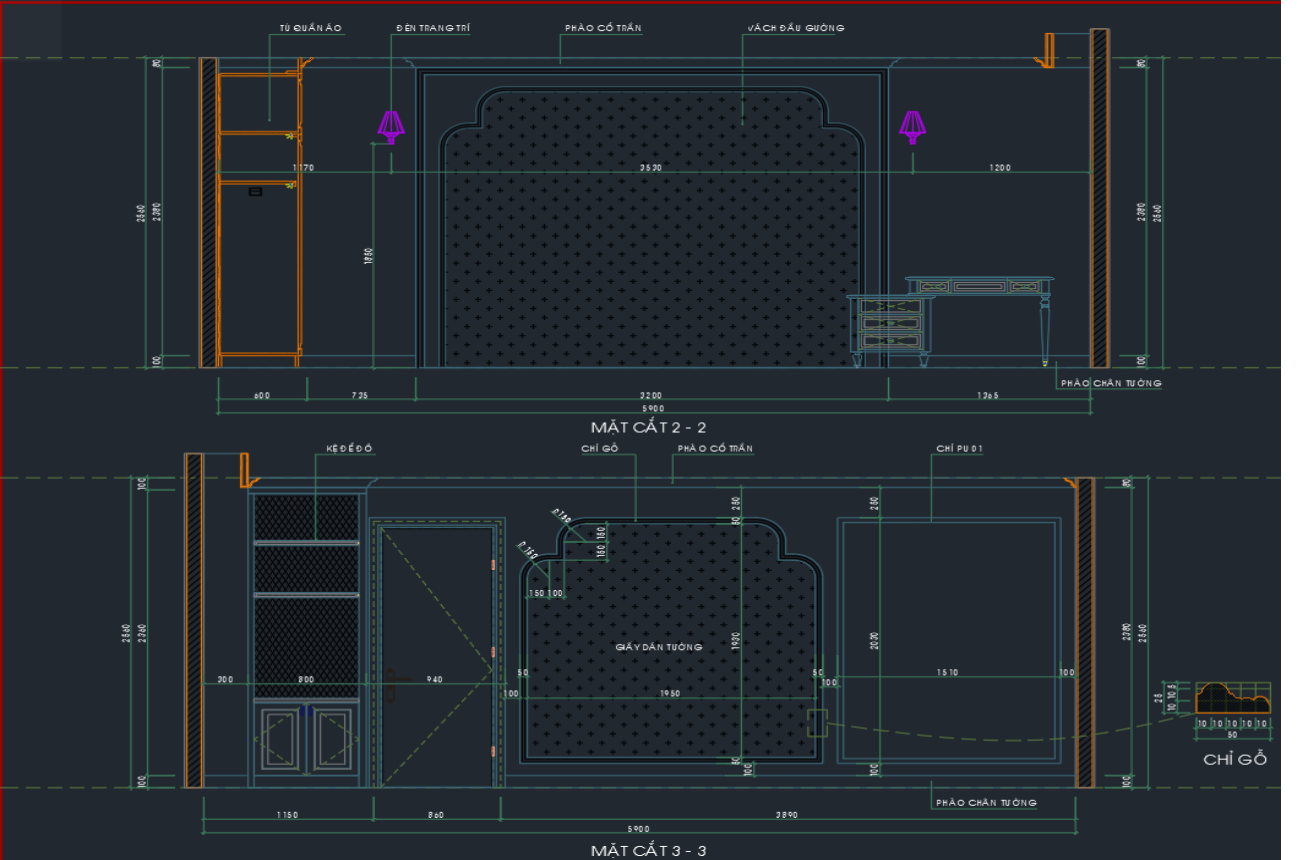This screenshot has height=860, width=1297.
Task: Click the TỦ QUẦN ÁO leader label
Action: pos(311,28)
